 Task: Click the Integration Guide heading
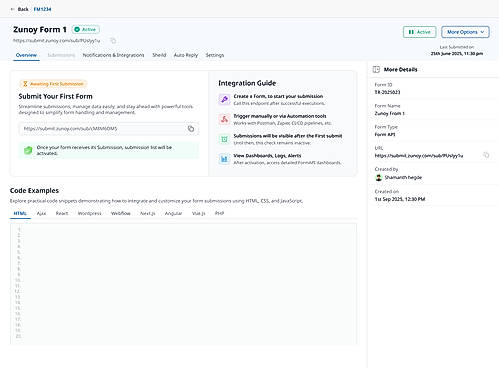point(247,83)
